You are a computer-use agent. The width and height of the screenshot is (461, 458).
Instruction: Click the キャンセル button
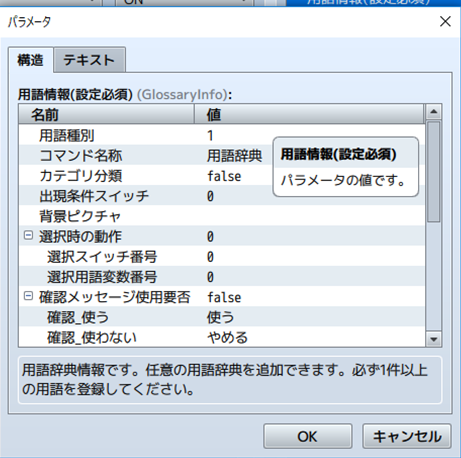(407, 436)
